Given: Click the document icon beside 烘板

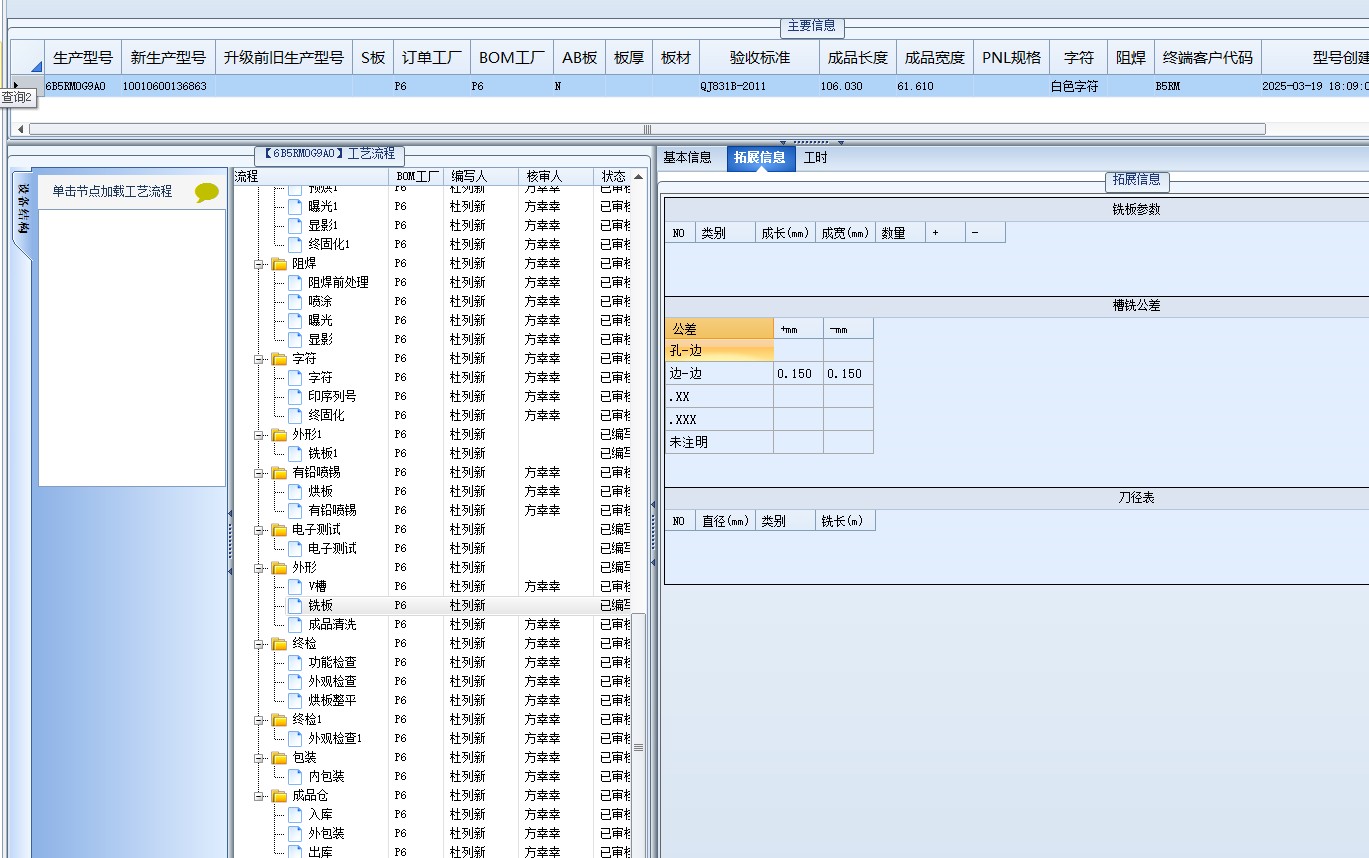Looking at the screenshot, I should tap(295, 492).
